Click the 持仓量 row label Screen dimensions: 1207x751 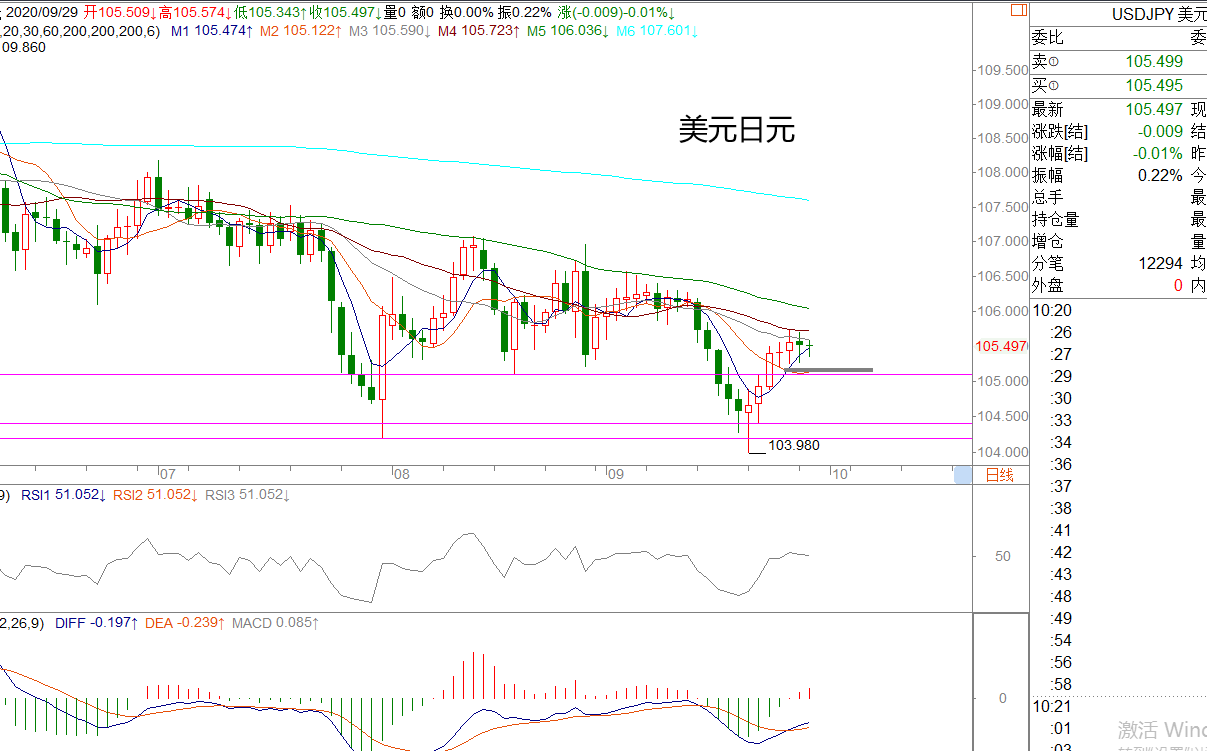tap(1056, 219)
